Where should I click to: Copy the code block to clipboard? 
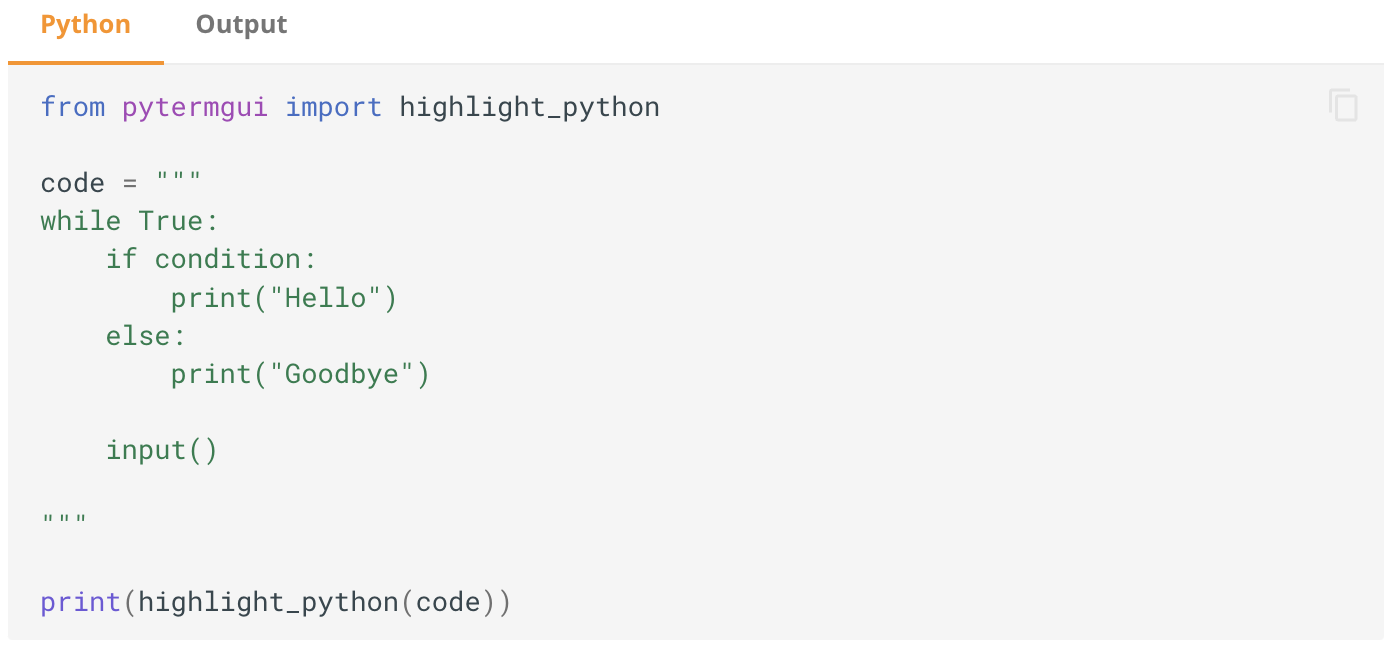pyautogui.click(x=1343, y=105)
